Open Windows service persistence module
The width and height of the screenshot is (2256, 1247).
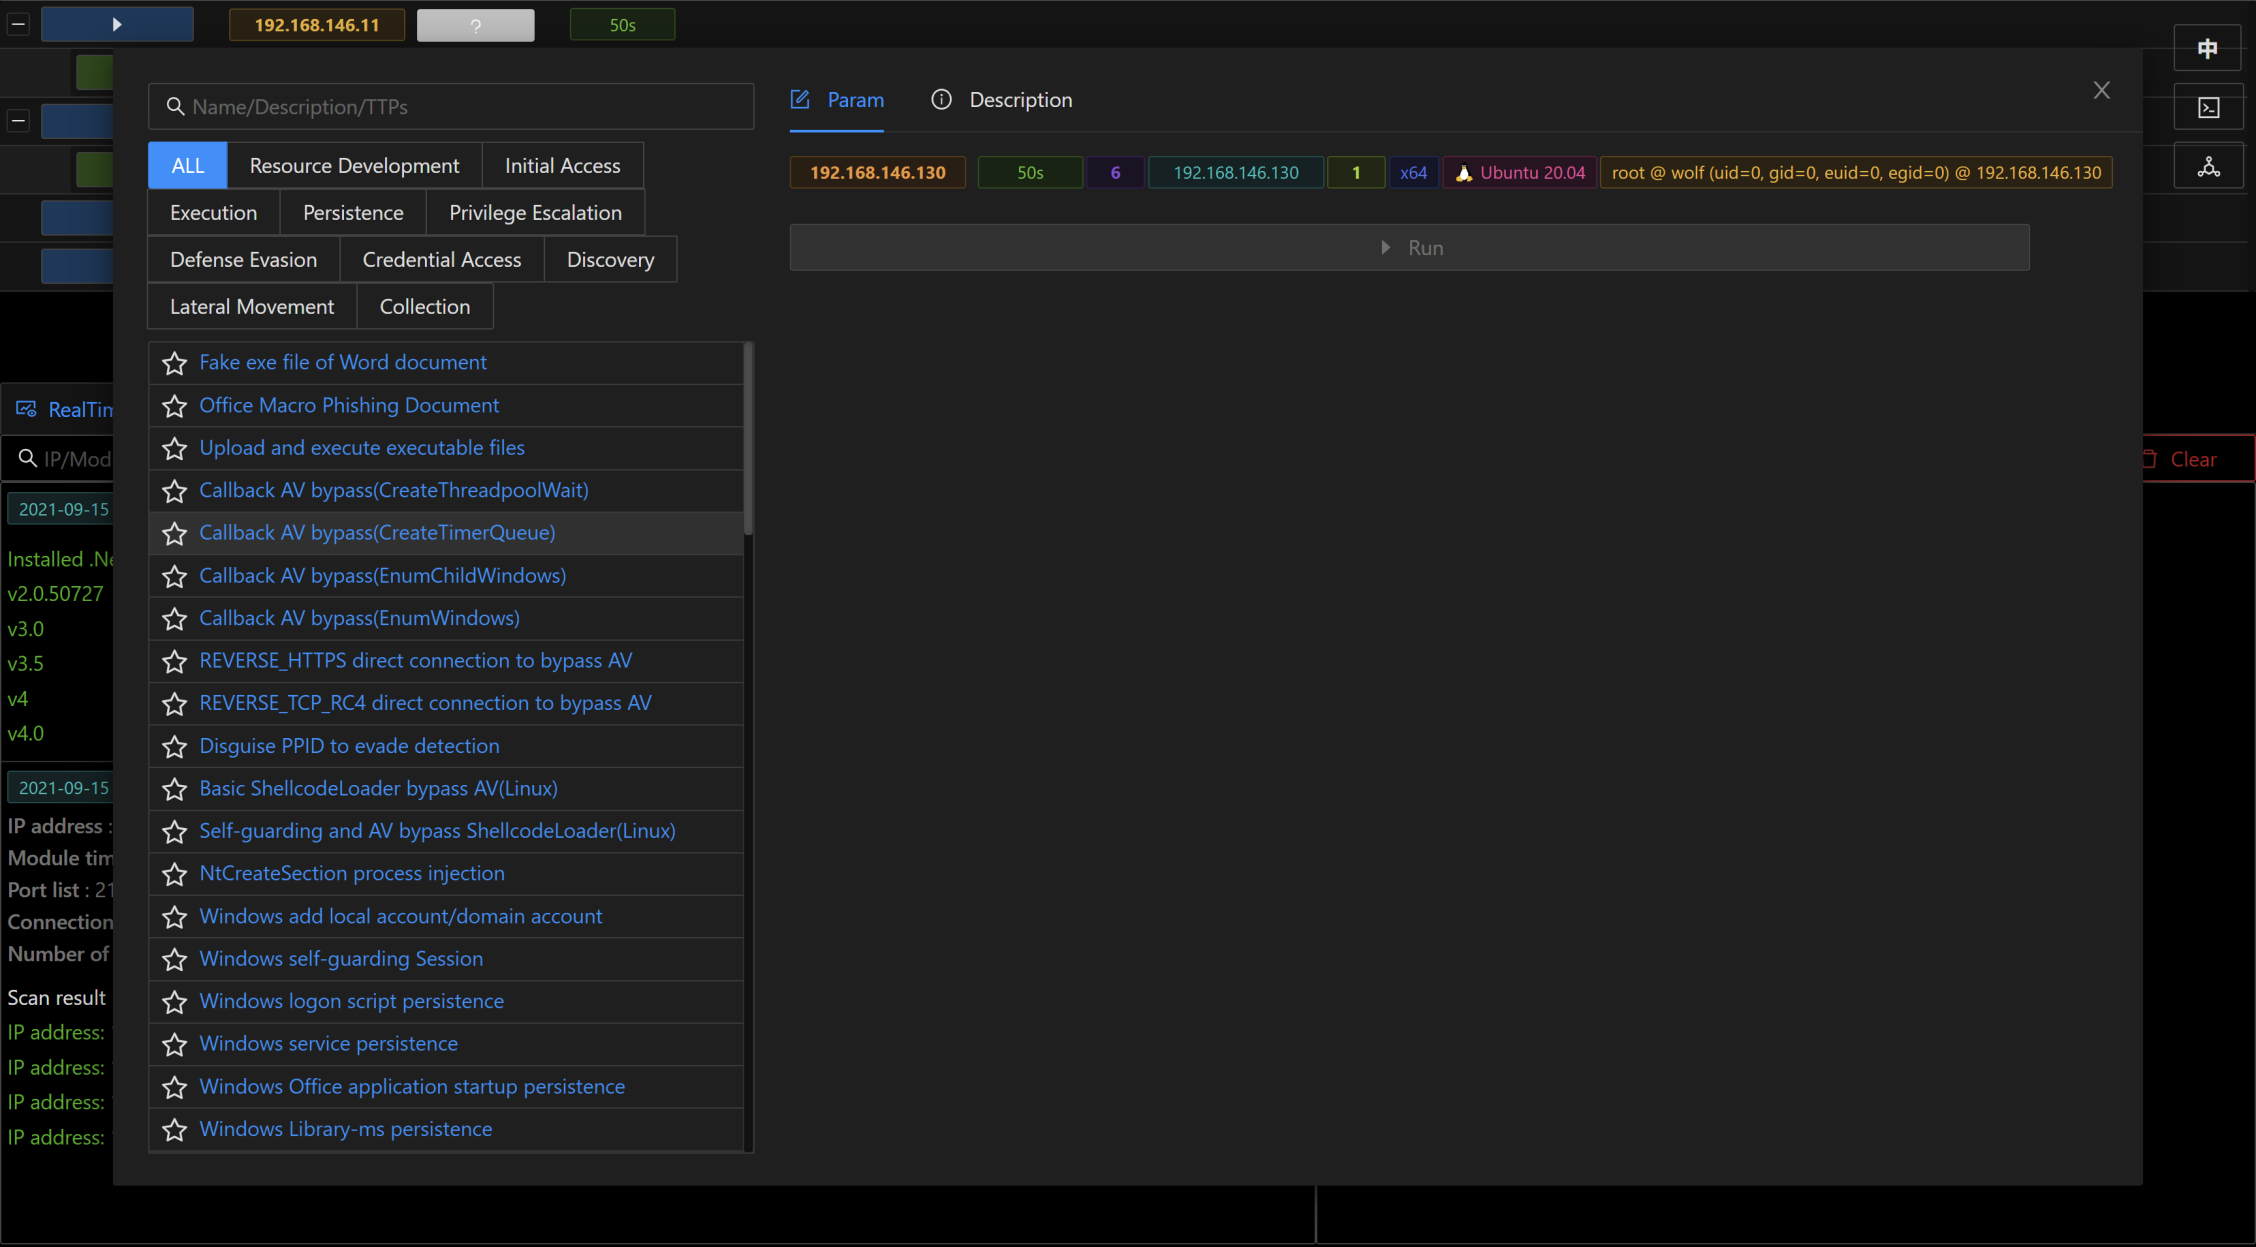[328, 1044]
